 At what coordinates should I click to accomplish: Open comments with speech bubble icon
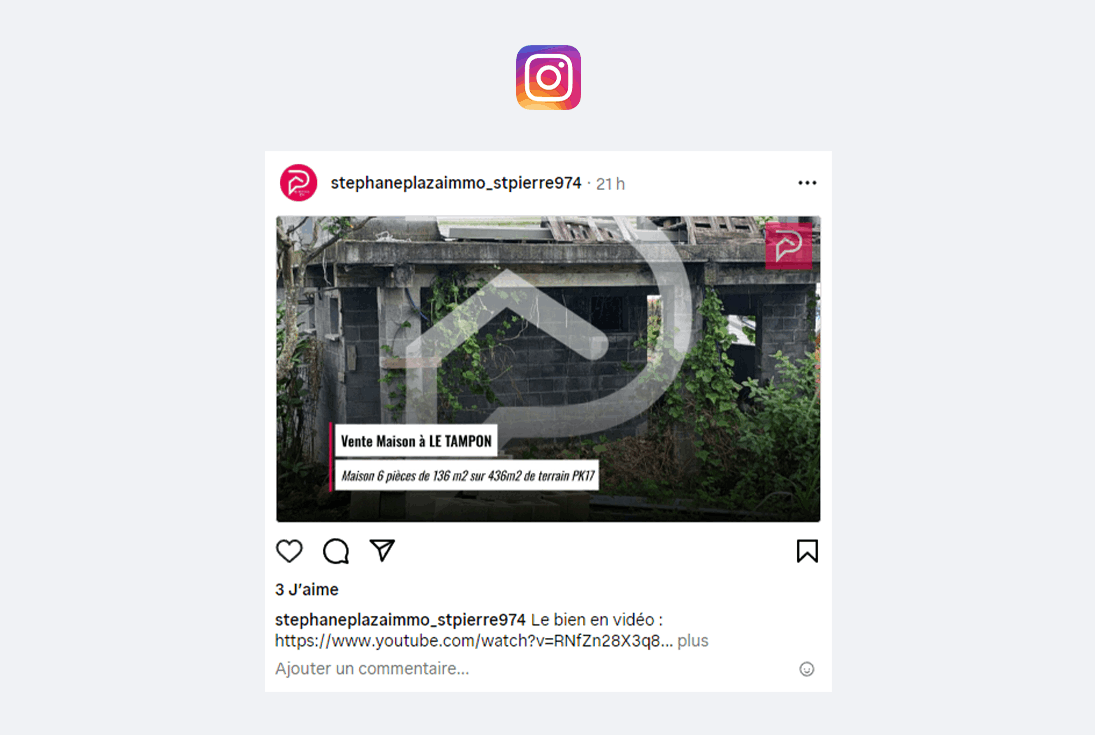[336, 551]
